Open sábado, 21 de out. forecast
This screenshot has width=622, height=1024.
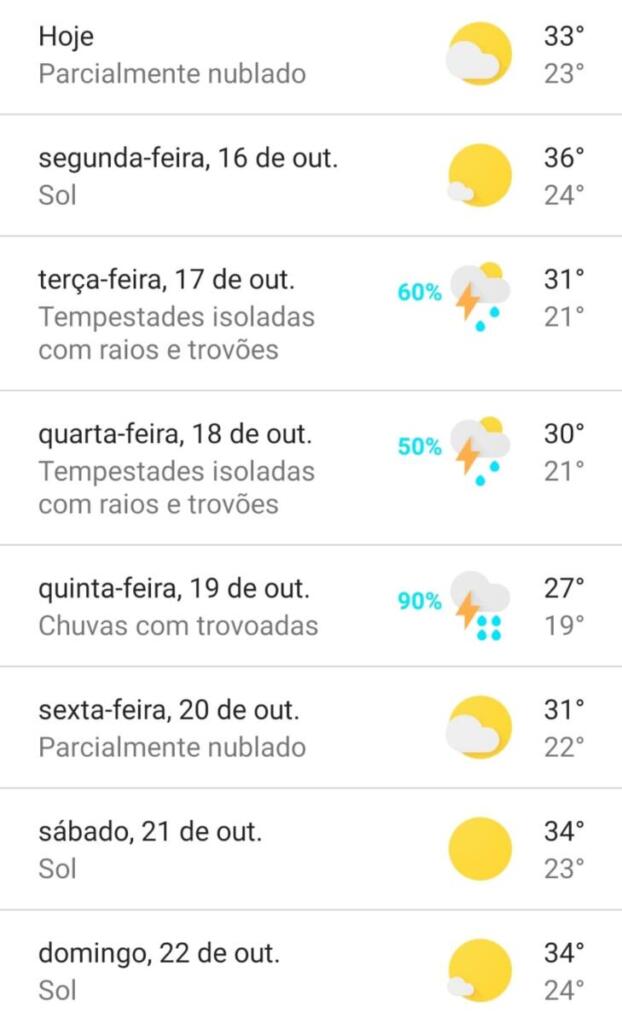point(150,832)
